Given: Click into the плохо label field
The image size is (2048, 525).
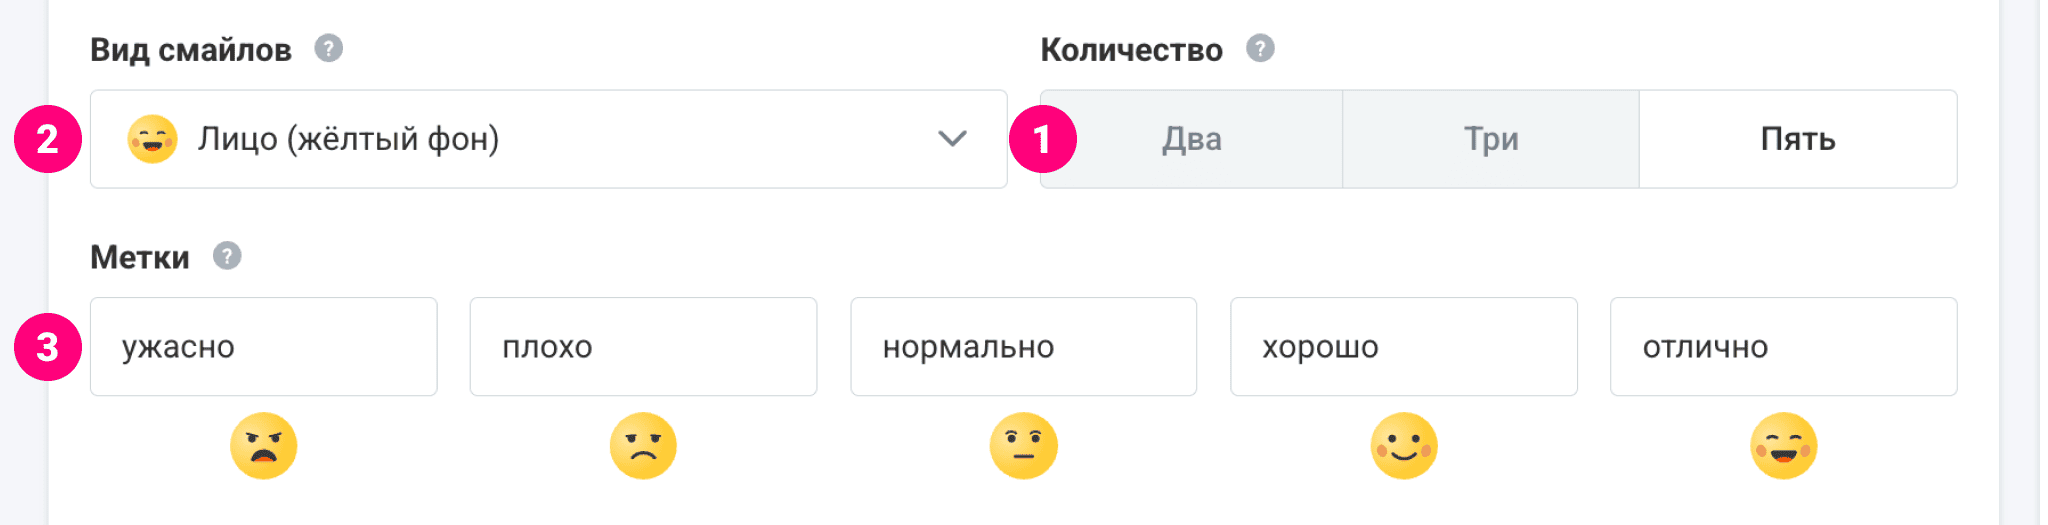Looking at the screenshot, I should pos(643,347).
